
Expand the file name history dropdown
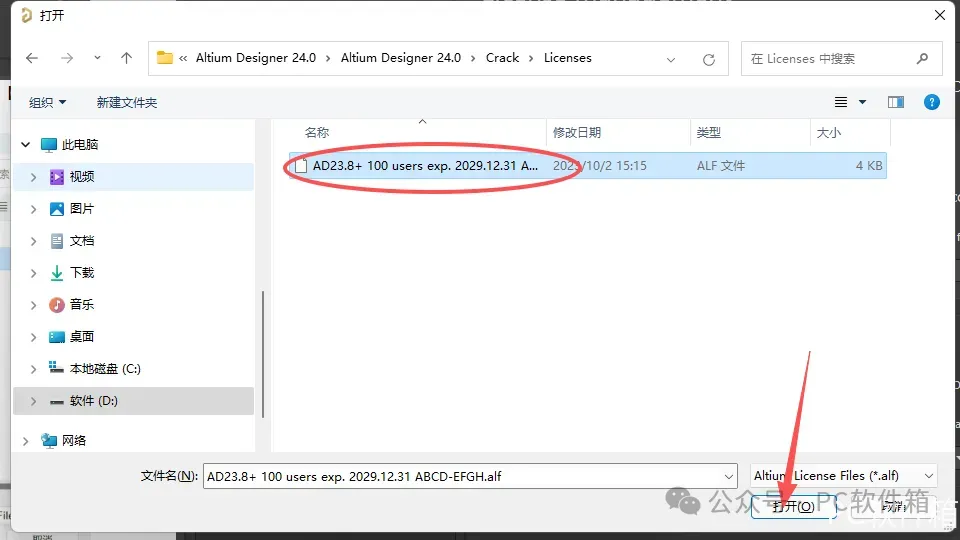coord(729,476)
